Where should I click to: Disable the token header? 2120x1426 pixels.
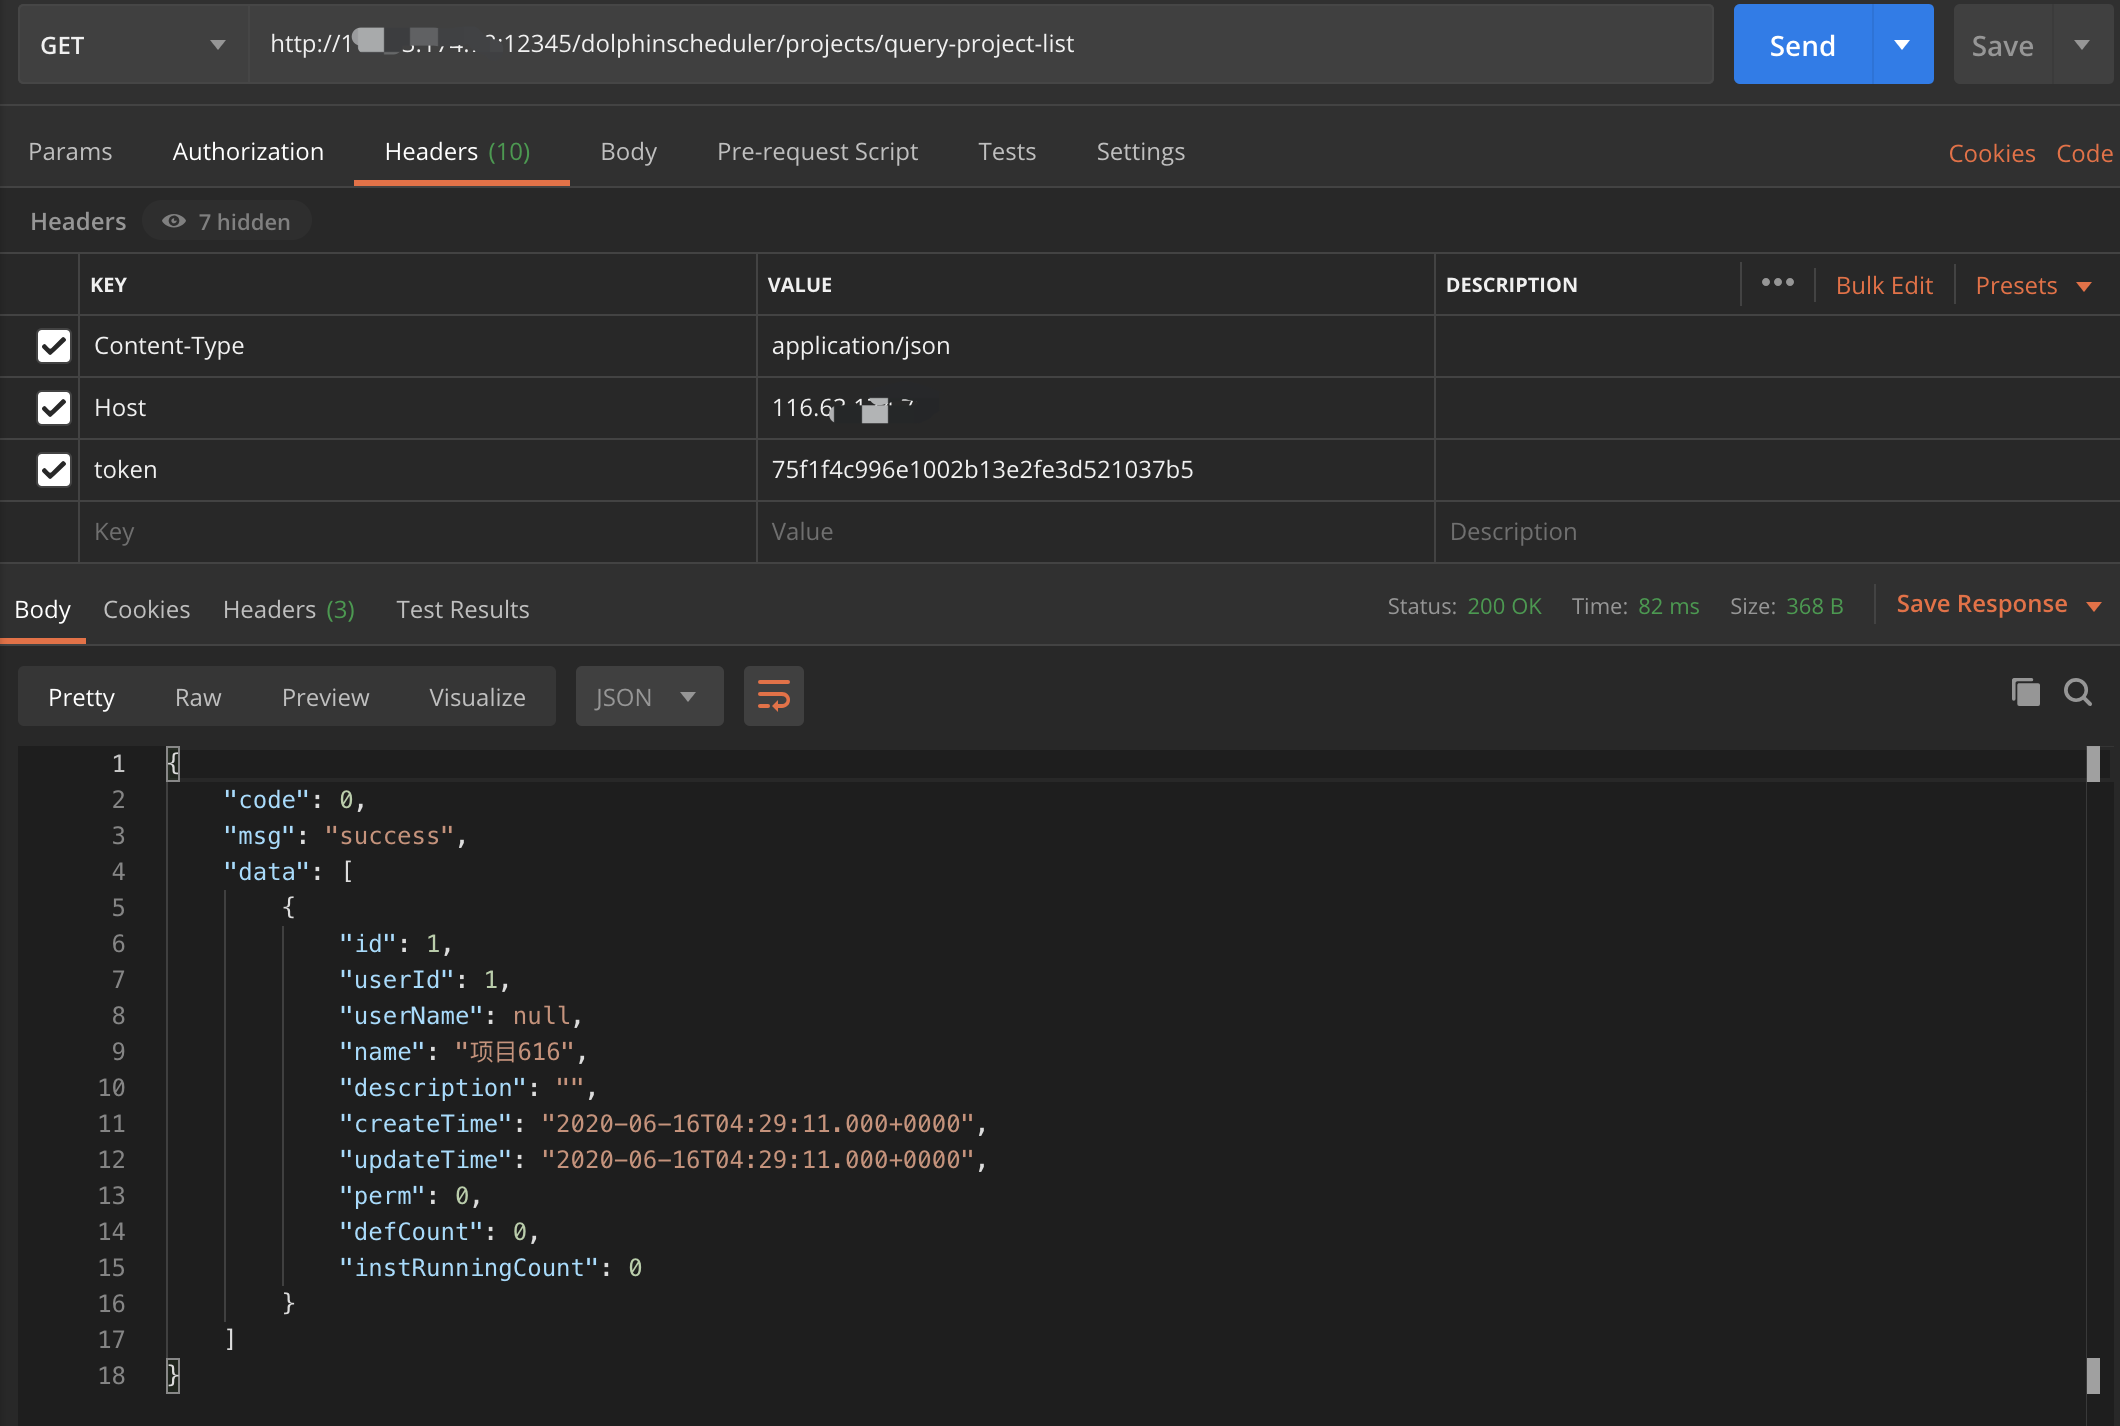(53, 470)
